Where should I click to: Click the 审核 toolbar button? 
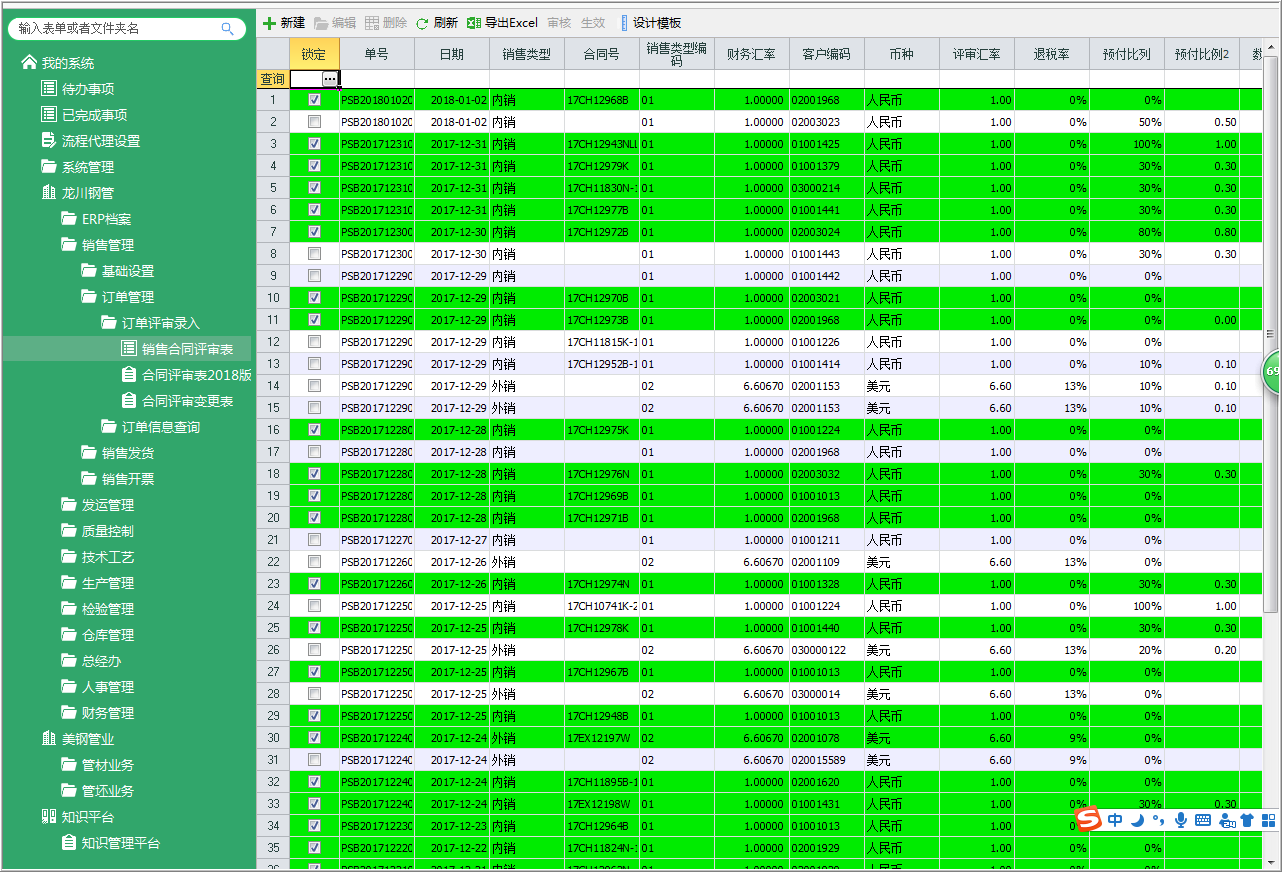pyautogui.click(x=559, y=22)
